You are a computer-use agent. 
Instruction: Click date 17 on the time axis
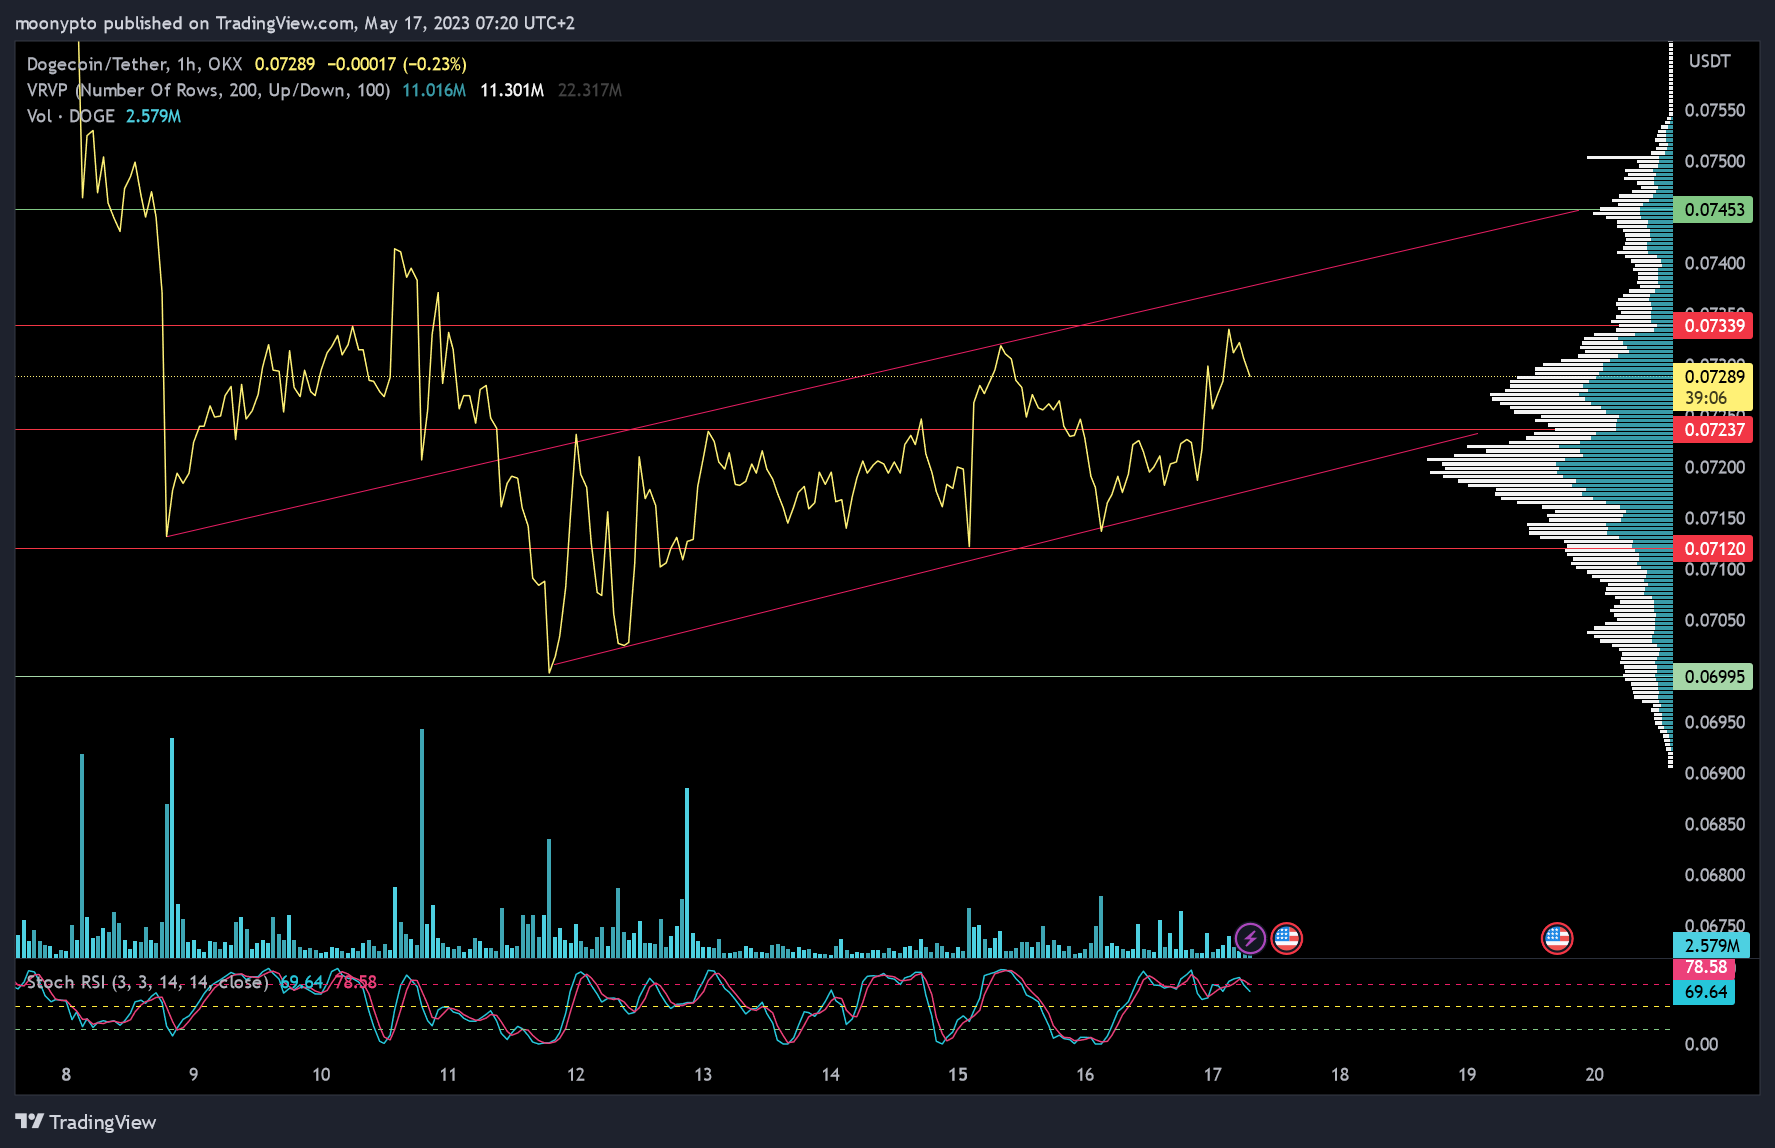point(1212,1075)
